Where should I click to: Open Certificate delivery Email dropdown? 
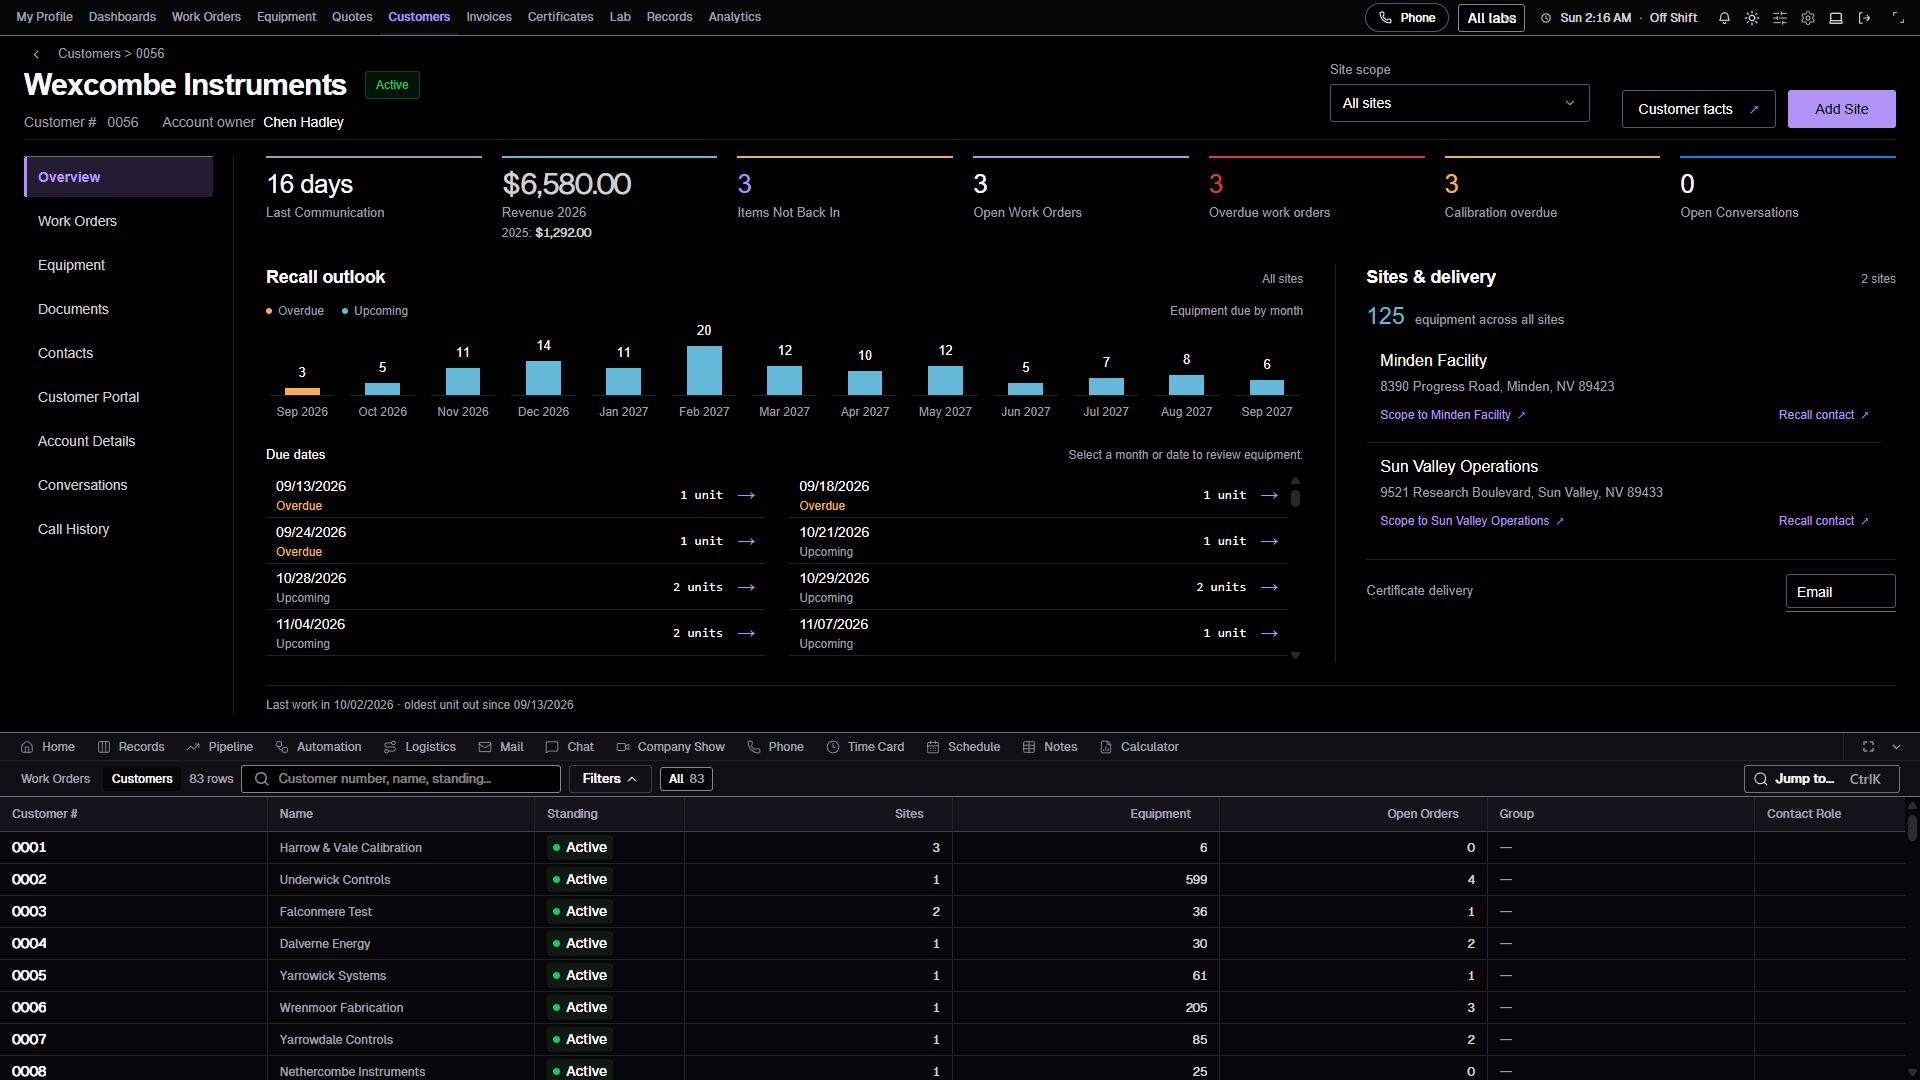1840,592
